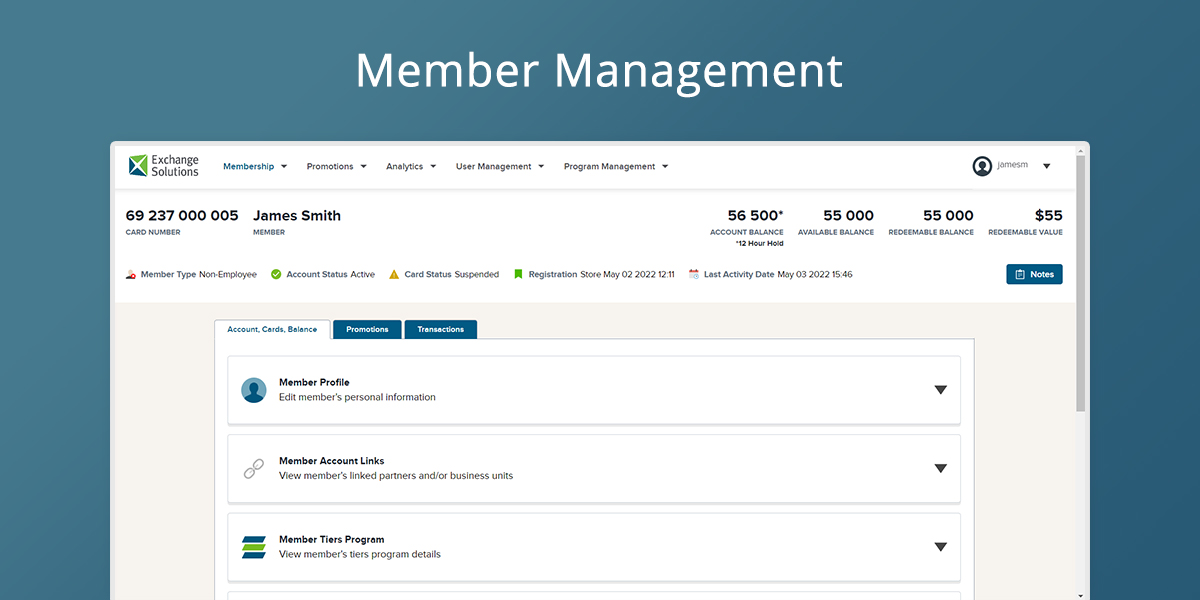Click the $55 redeemable value
Viewport: 1200px width, 600px height.
tap(1048, 215)
